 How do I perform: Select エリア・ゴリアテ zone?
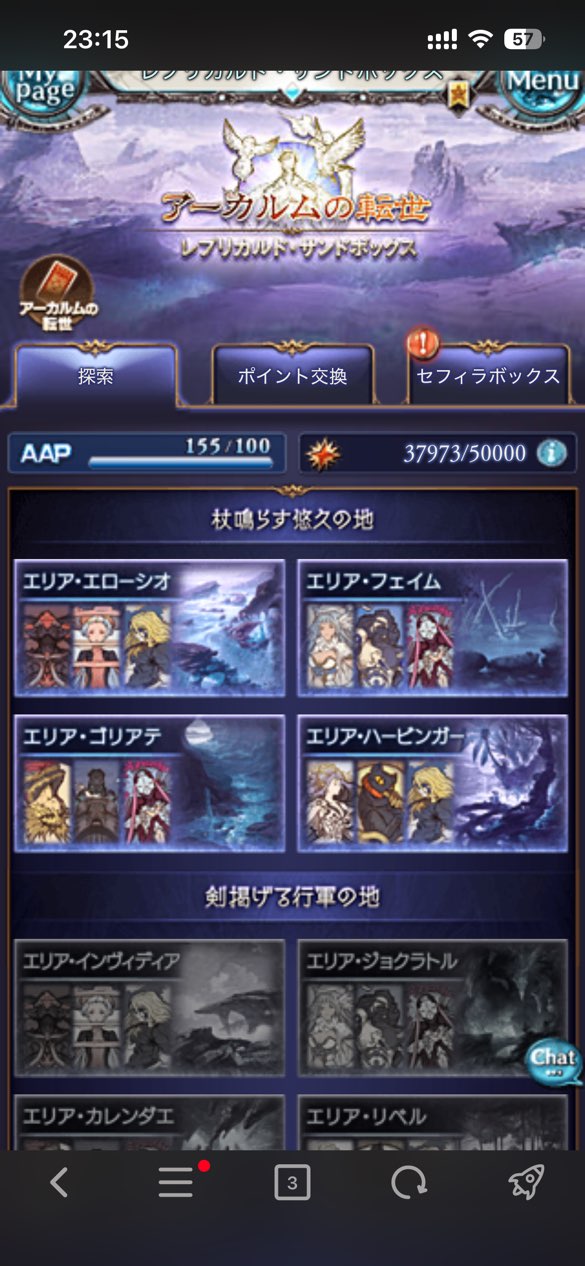(150, 783)
